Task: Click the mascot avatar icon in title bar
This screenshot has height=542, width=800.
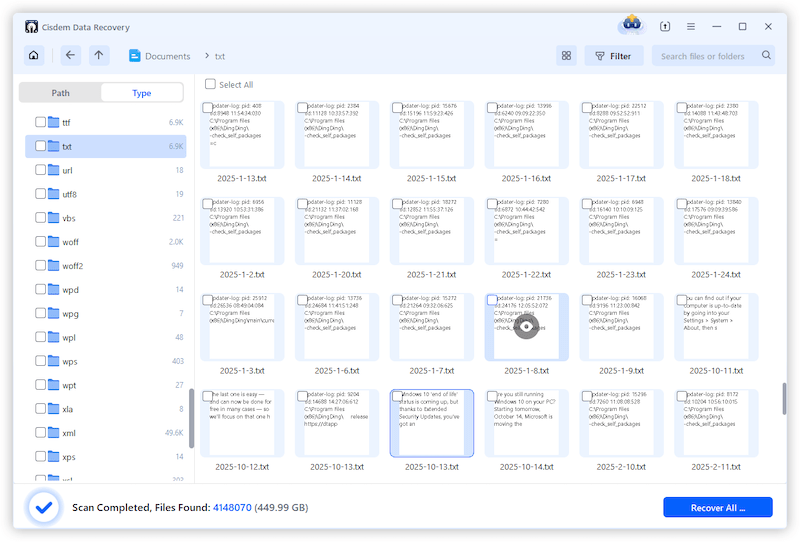Action: [631, 25]
